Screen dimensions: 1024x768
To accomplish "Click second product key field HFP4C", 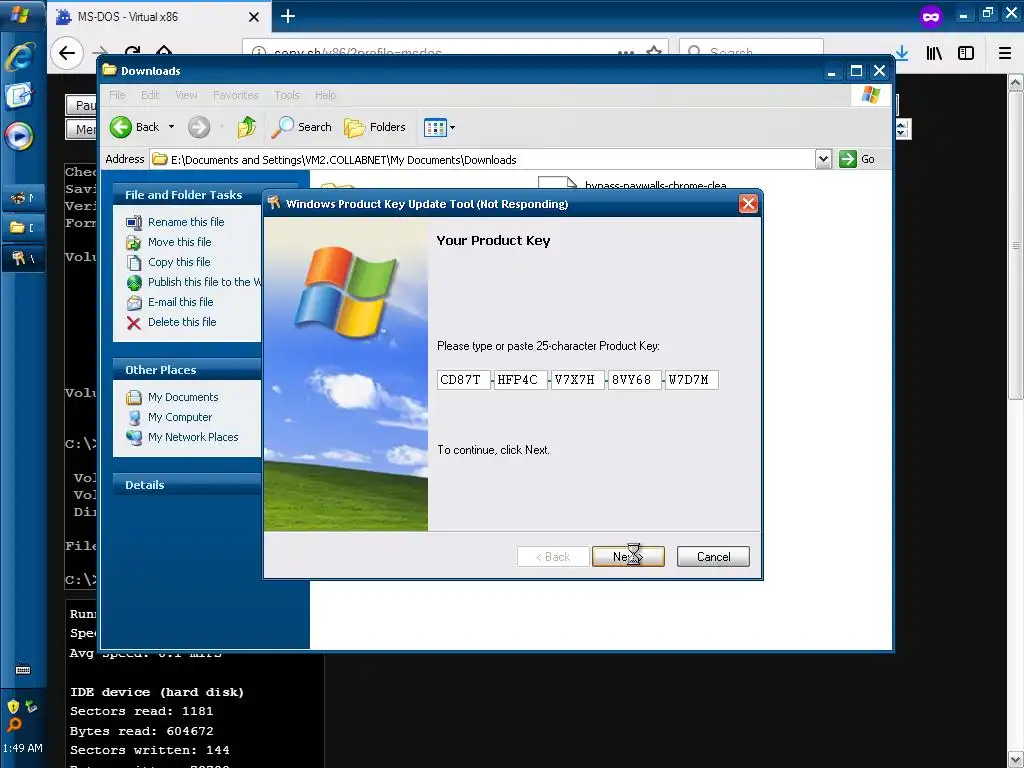I will (520, 379).
